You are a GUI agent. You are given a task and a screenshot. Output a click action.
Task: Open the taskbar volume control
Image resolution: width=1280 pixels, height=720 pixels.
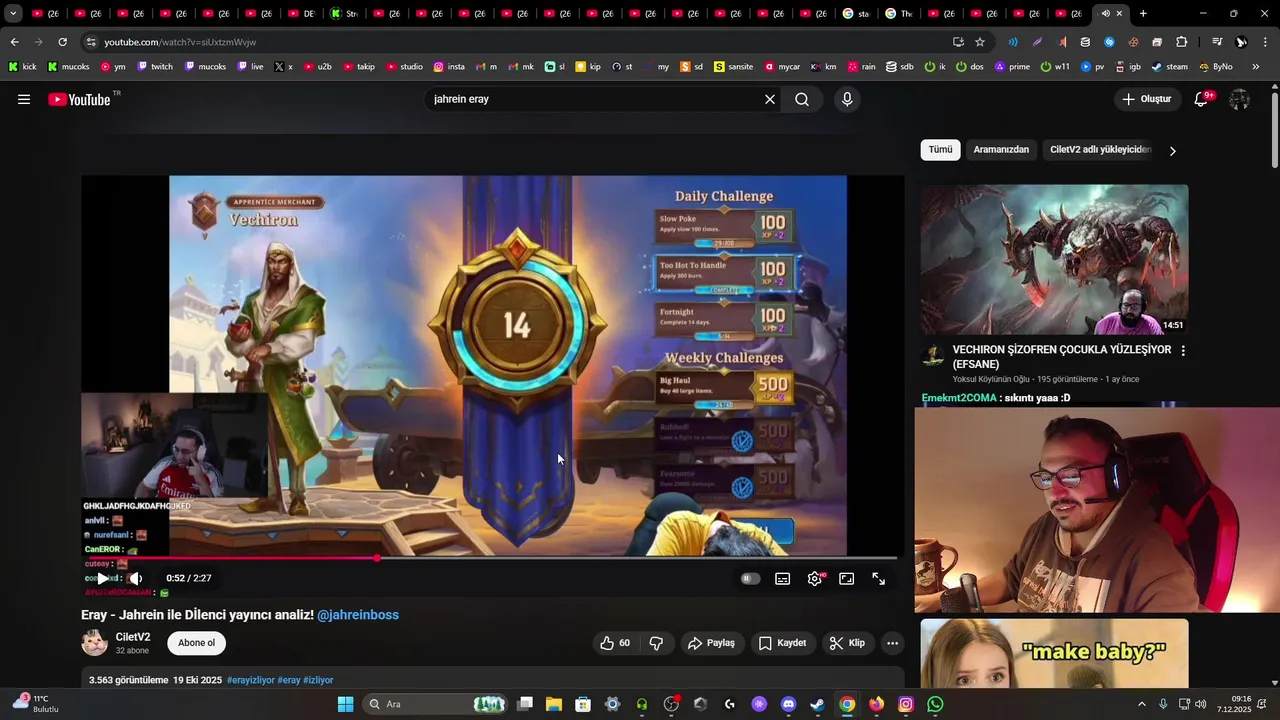(1200, 704)
